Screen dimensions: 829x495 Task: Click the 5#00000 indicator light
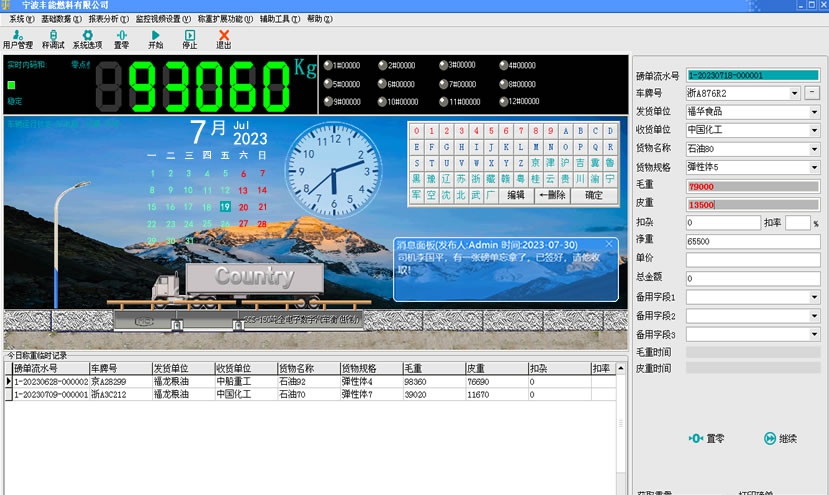point(328,84)
